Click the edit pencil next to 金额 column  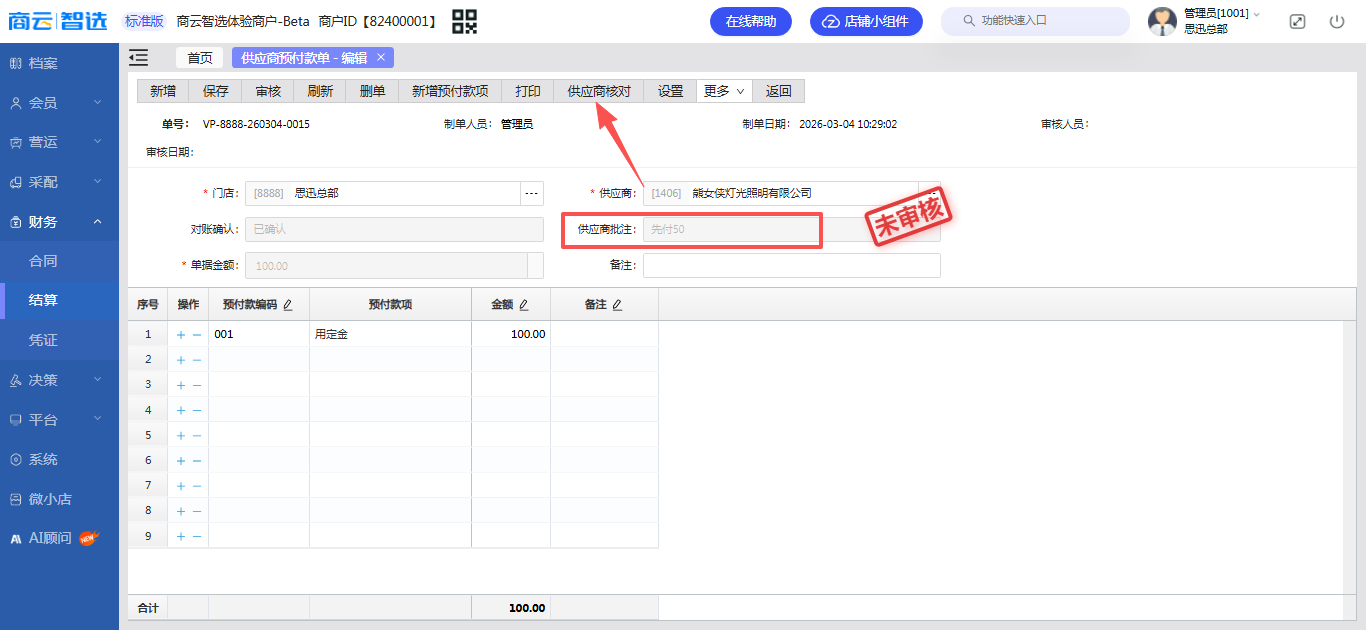[523, 305]
